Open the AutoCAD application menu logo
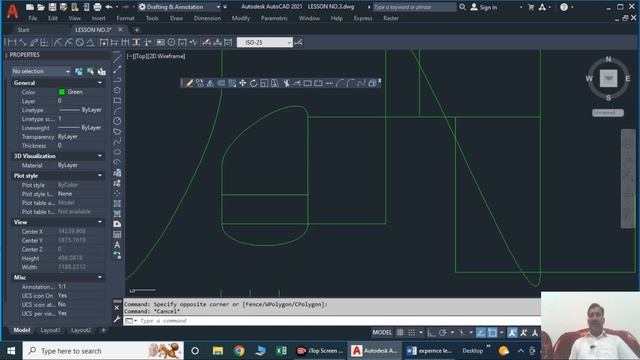This screenshot has width=640, height=360. coord(12,11)
